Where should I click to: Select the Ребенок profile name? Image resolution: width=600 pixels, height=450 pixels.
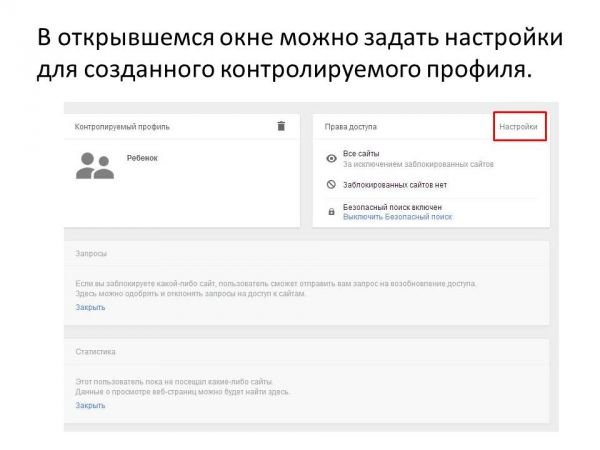point(142,158)
